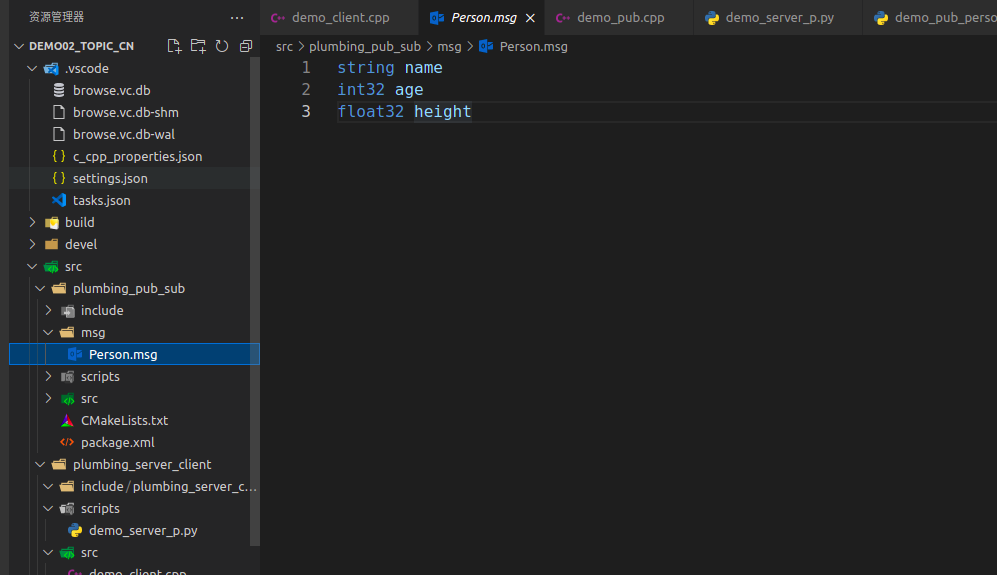Open tasks.json file
This screenshot has height=575, width=997.
click(x=101, y=200)
